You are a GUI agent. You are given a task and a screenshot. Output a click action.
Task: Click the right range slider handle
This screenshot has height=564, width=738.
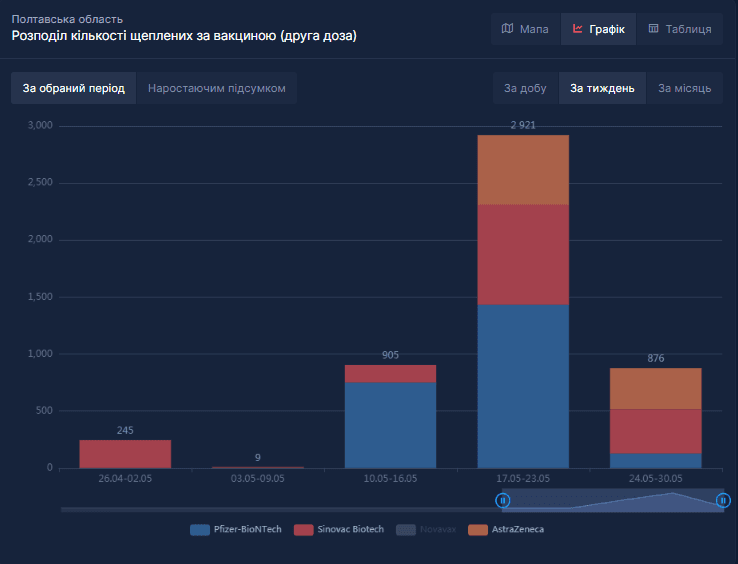723,500
